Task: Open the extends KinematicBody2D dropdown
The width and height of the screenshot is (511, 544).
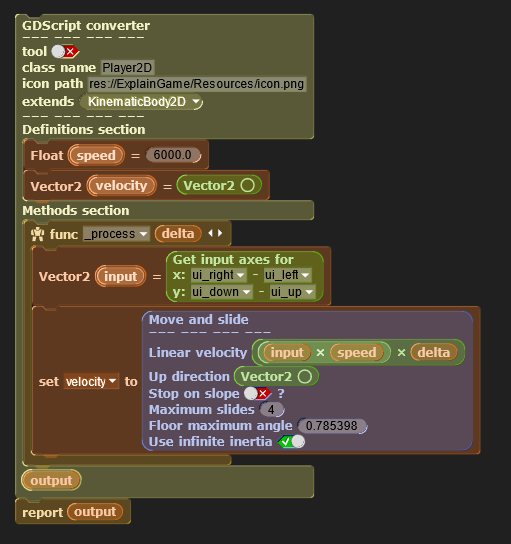Action: point(142,102)
